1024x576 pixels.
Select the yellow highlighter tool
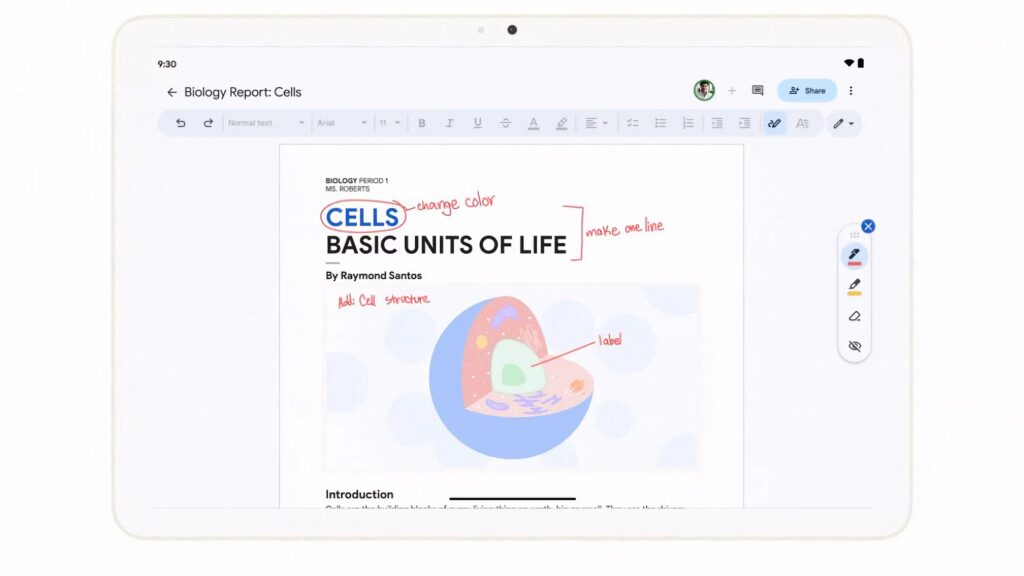(x=854, y=286)
